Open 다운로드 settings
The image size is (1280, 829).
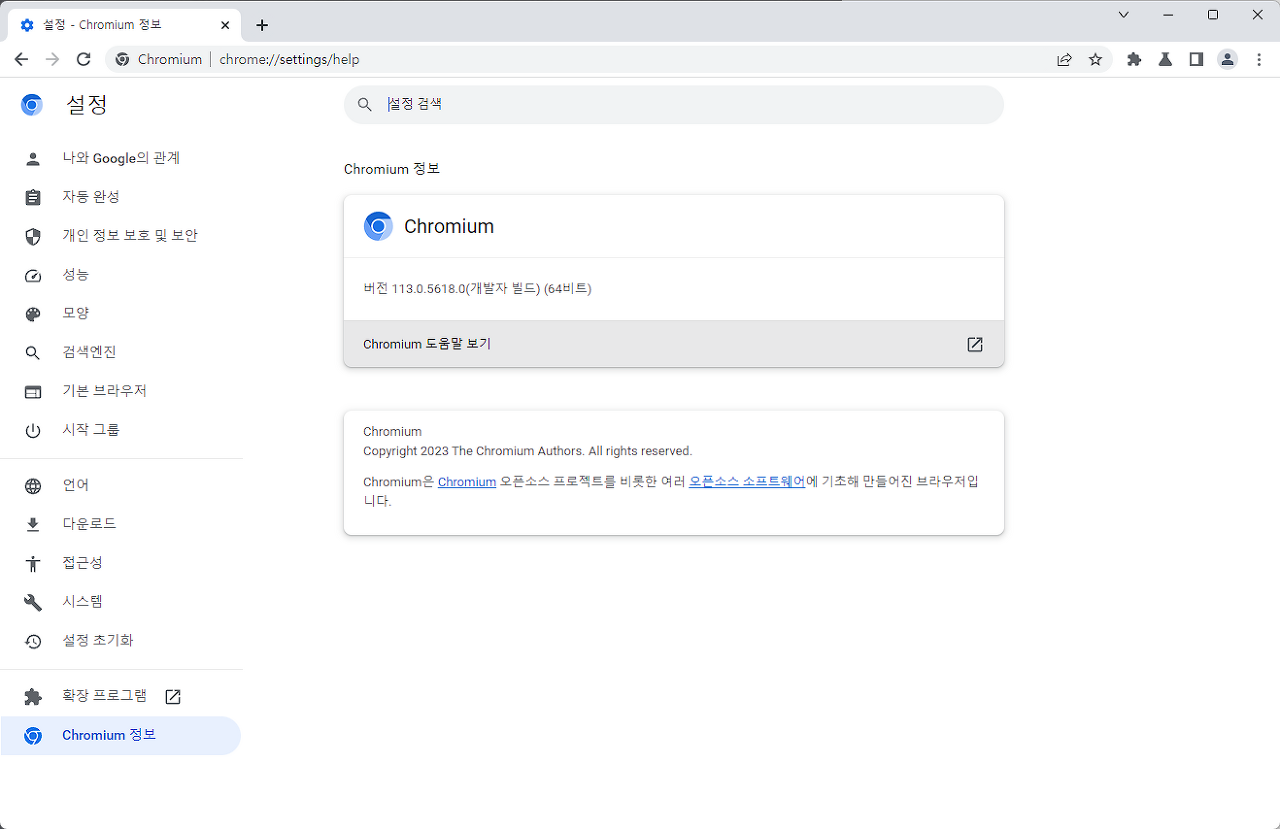click(121, 525)
